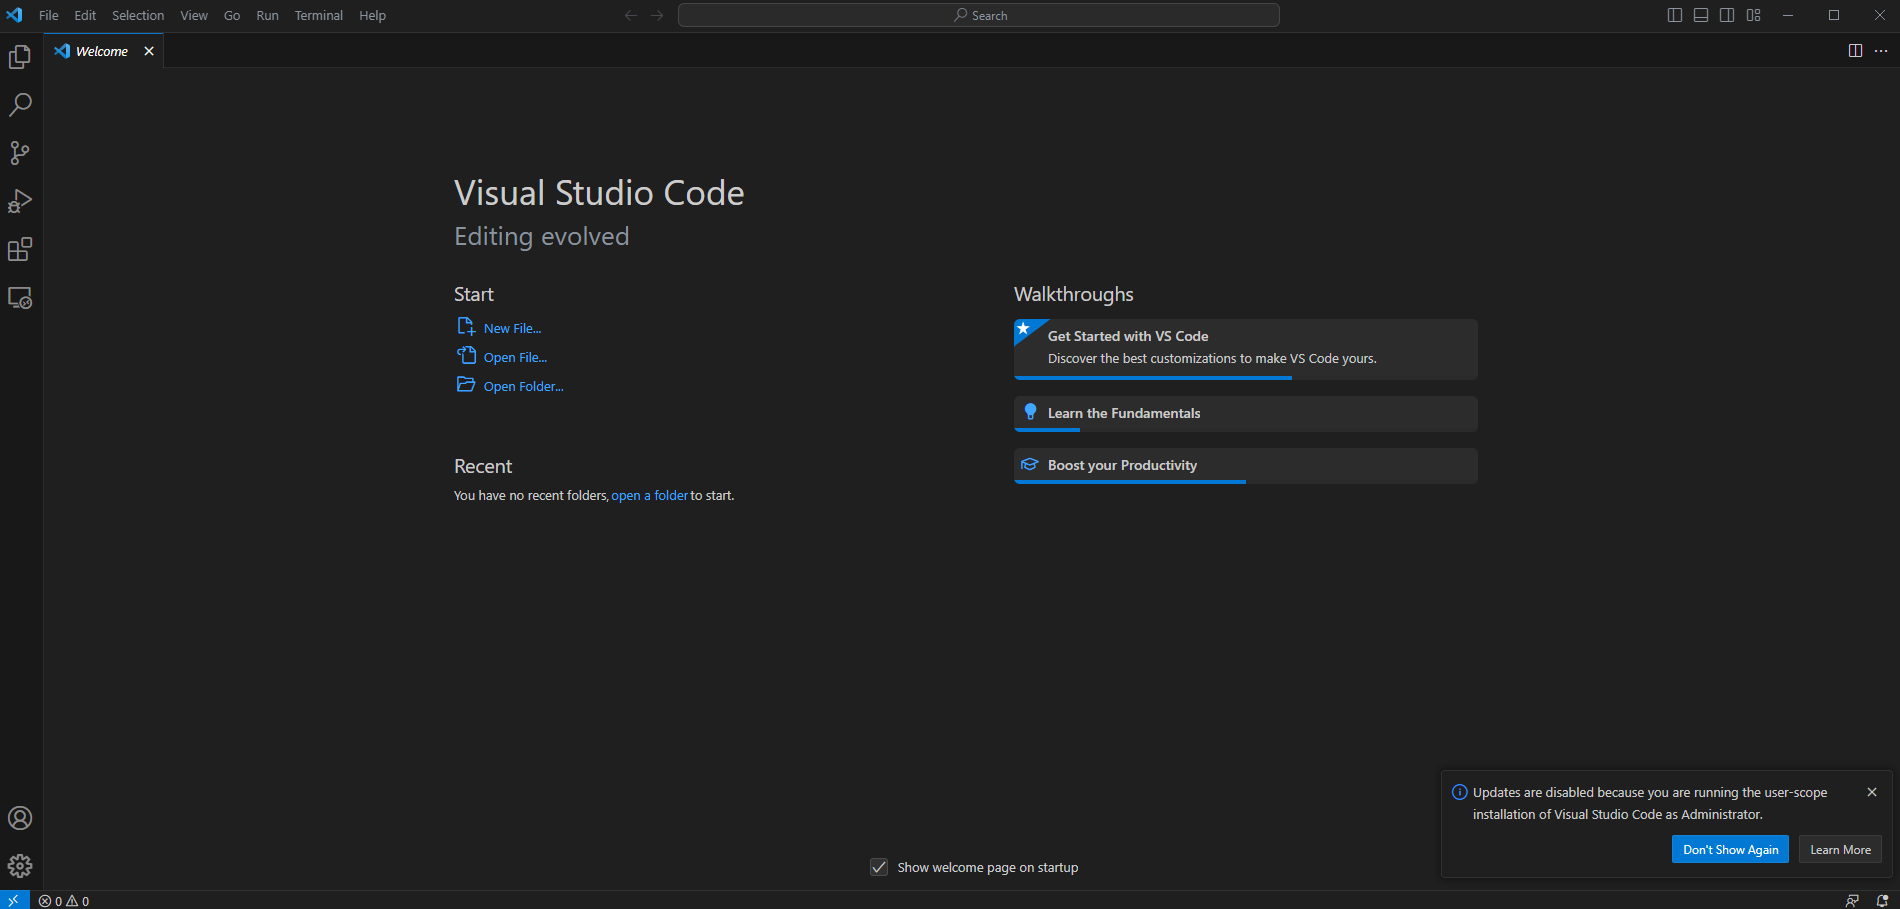
Task: Open the Go menu
Action: (232, 15)
